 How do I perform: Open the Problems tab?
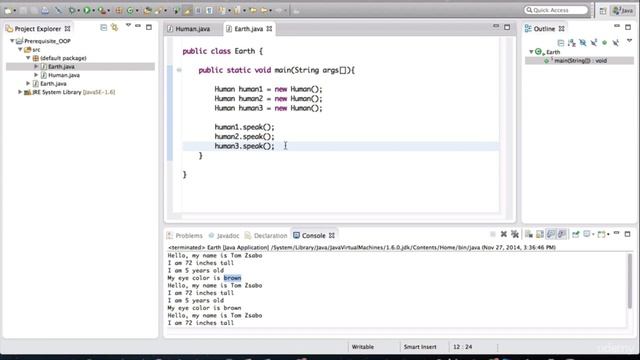point(185,236)
